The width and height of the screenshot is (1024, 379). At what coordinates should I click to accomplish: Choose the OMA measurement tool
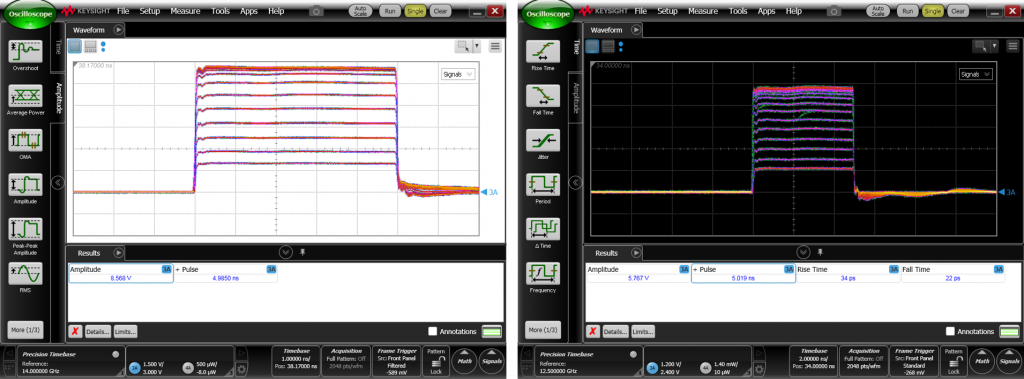click(25, 140)
